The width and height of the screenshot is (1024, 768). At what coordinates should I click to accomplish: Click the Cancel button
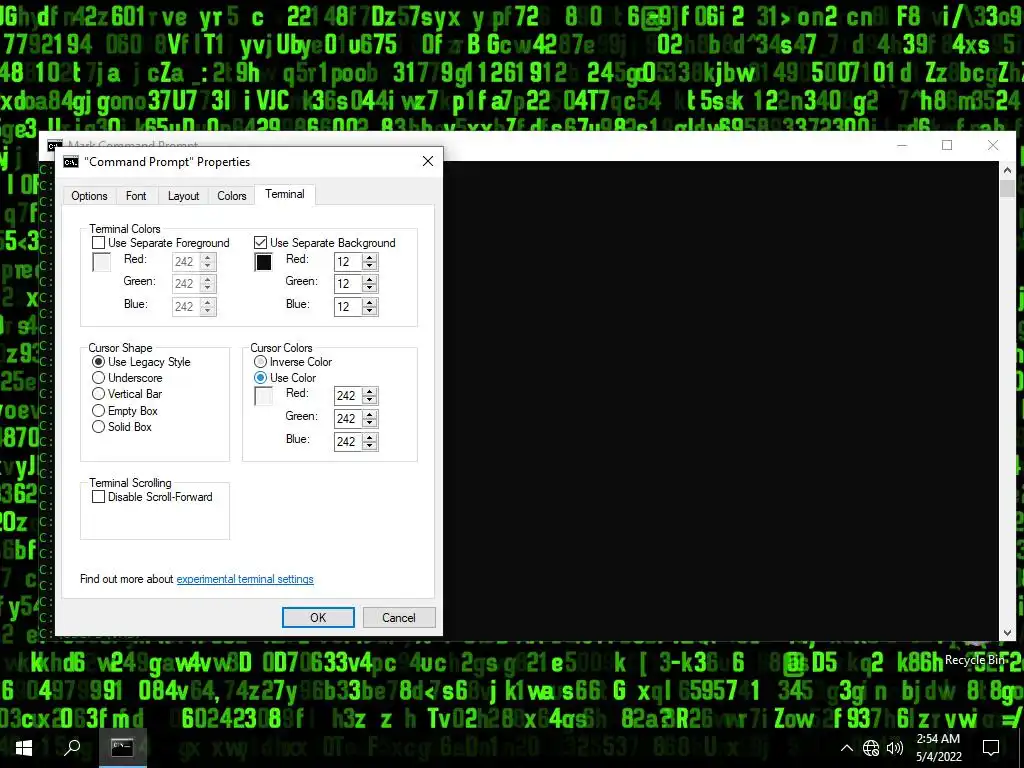pos(399,618)
